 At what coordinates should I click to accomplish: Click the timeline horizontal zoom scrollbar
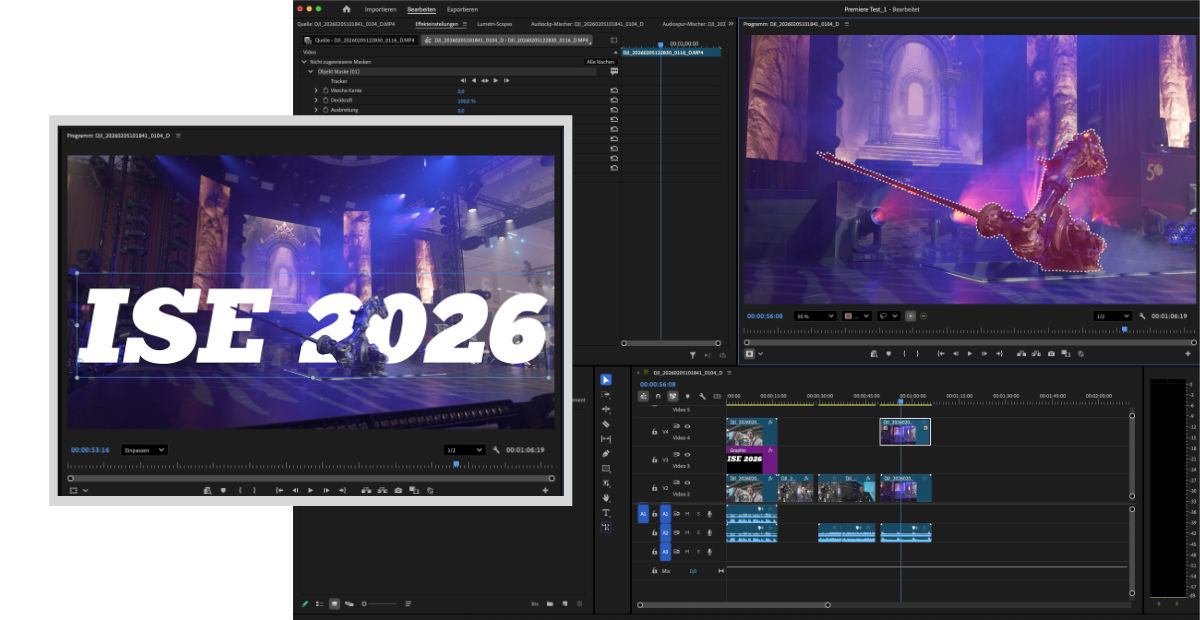734,604
